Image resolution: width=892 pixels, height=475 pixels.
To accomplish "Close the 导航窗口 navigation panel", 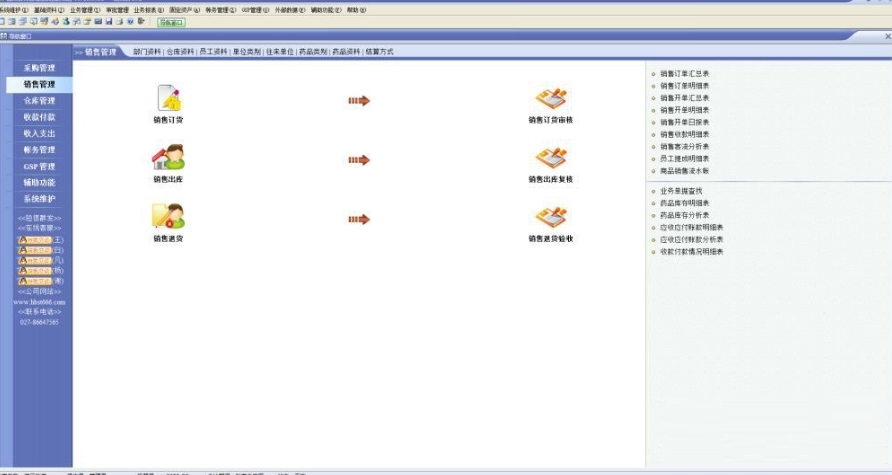I will pos(887,36).
